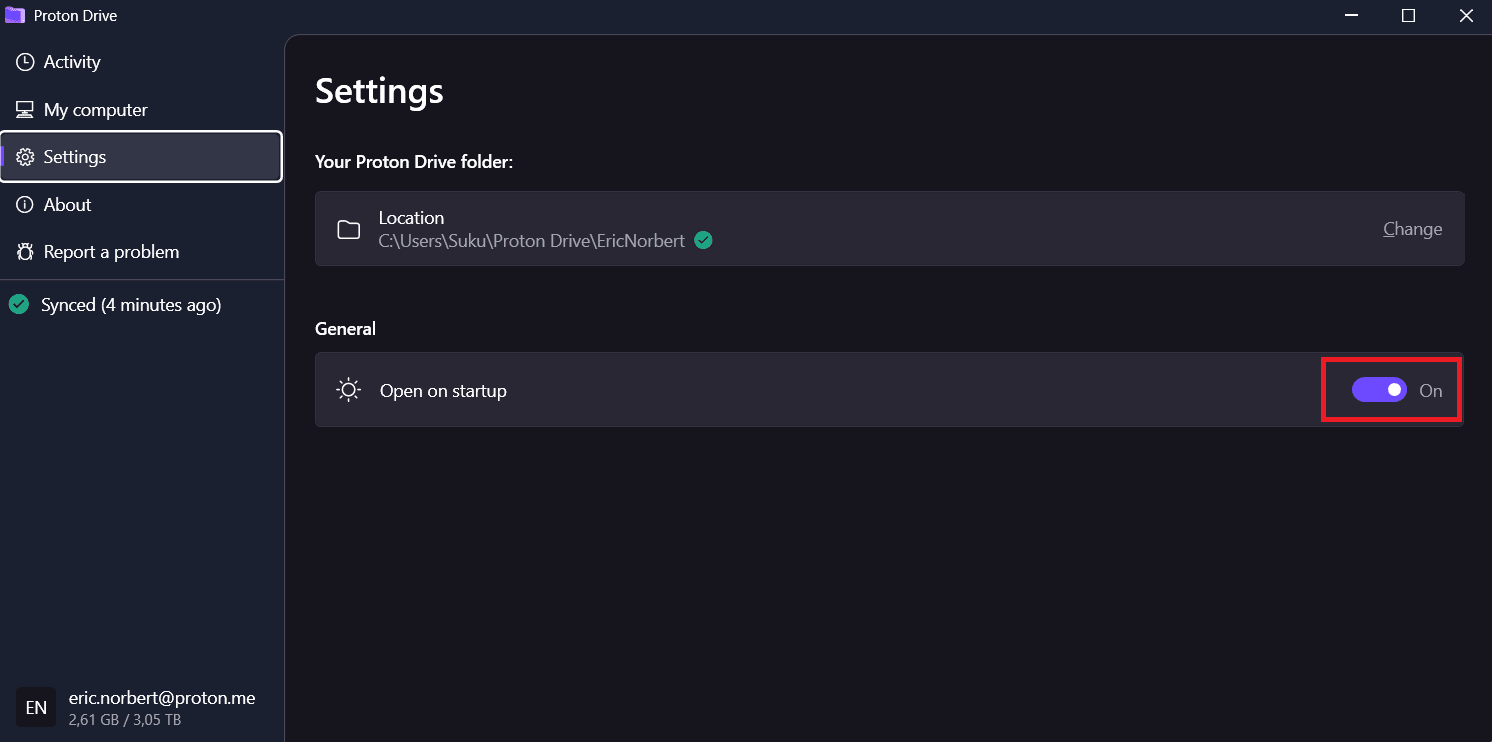This screenshot has height=742, width=1492.
Task: Change the Proton Drive folder location
Action: pos(1412,229)
